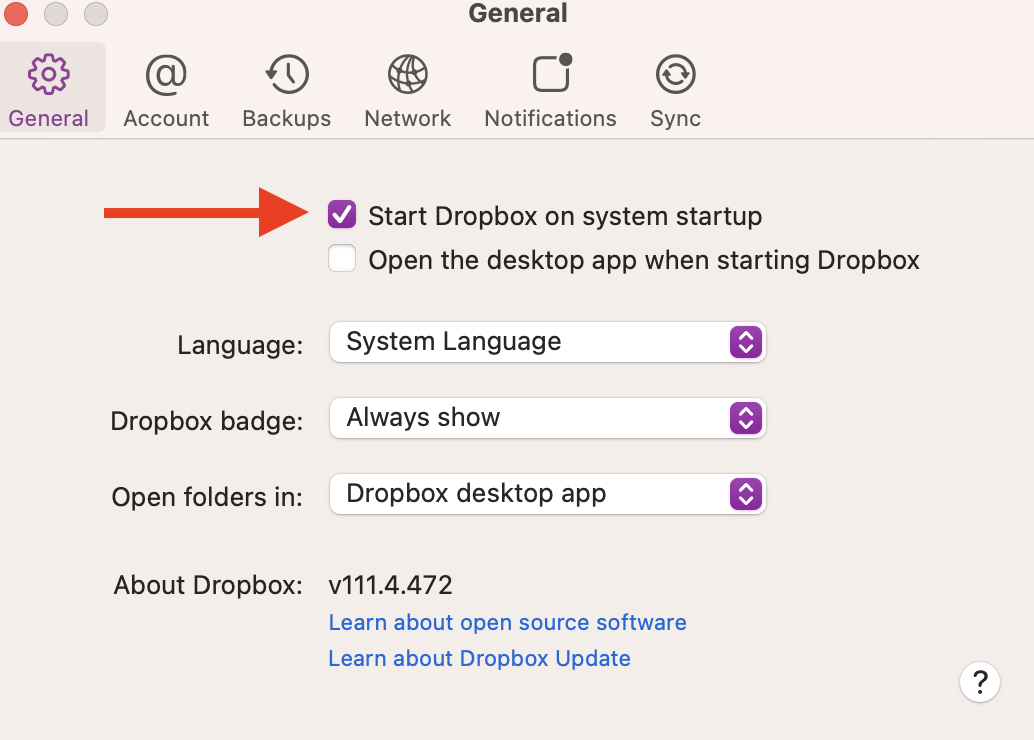Close the General preferences window
Image resolution: width=1034 pixels, height=740 pixels.
[x=15, y=13]
